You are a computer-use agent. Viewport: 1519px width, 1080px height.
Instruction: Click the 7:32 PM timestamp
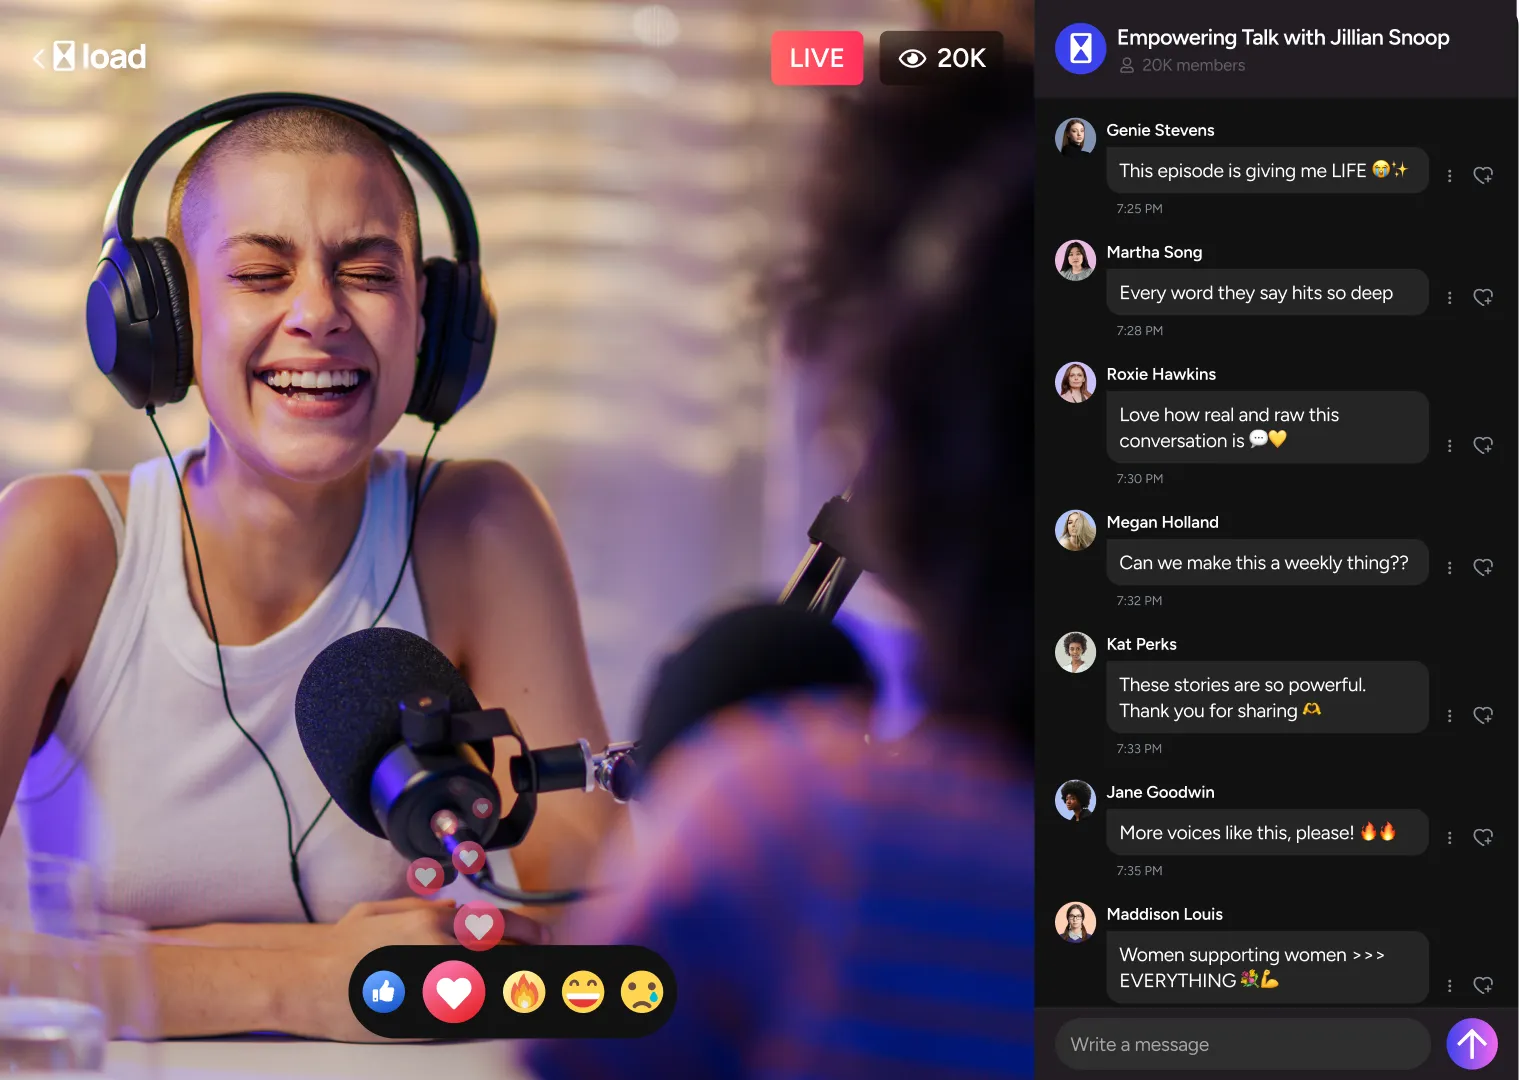(1139, 601)
